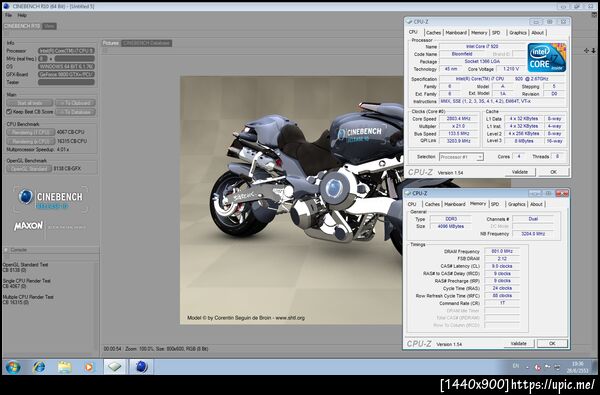Click the status bar text reading 00:00:54 Zoom 100.0%
600x395 pixels.
point(156,349)
